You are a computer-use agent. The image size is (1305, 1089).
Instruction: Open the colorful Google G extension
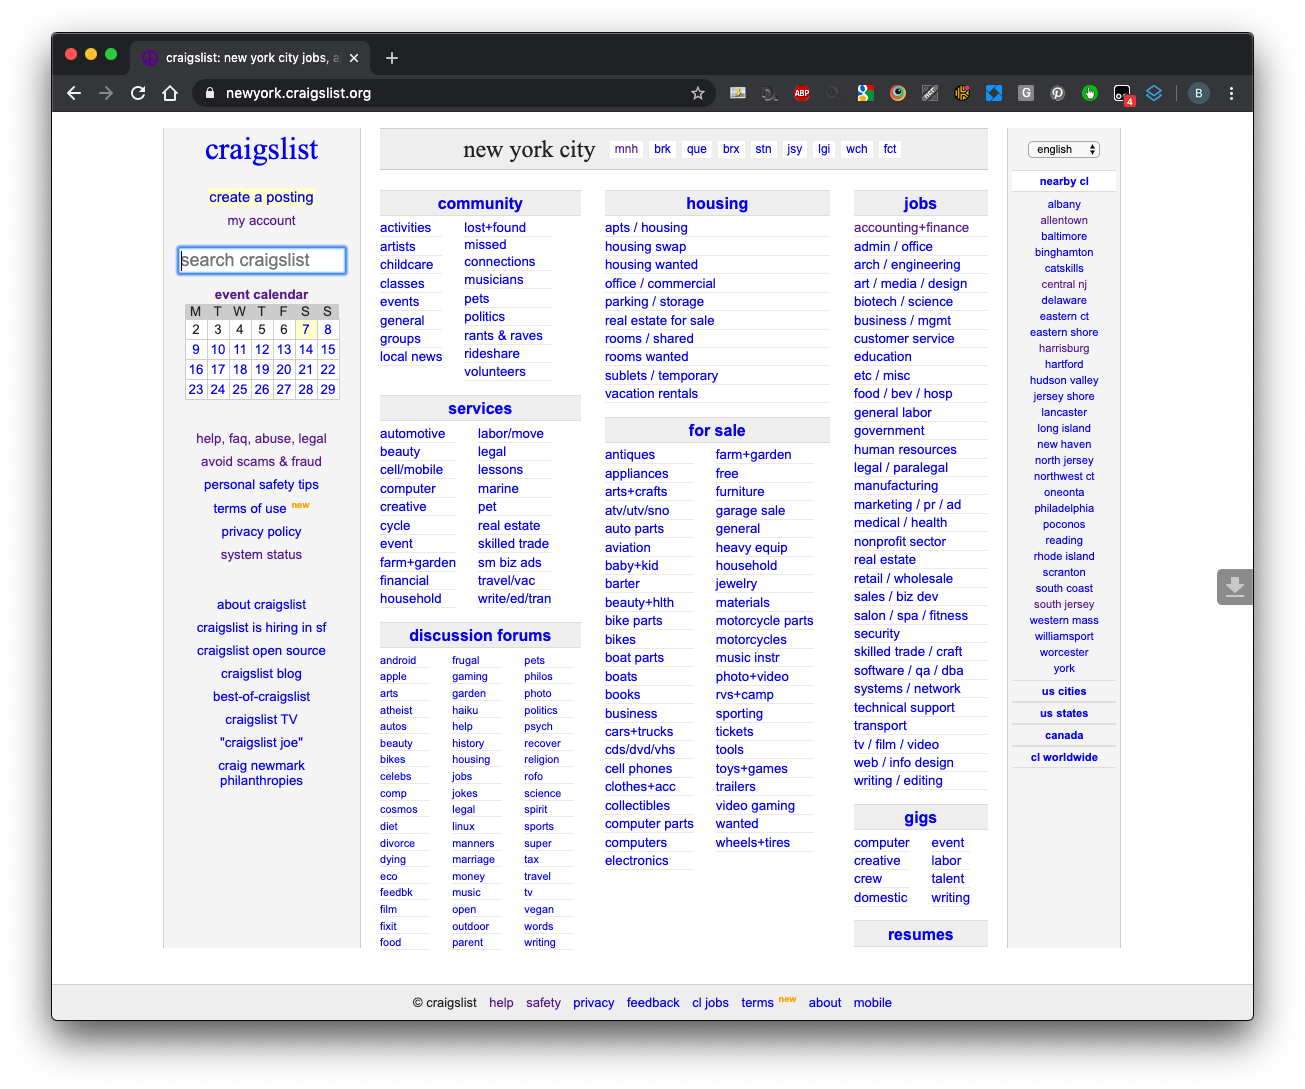[866, 93]
